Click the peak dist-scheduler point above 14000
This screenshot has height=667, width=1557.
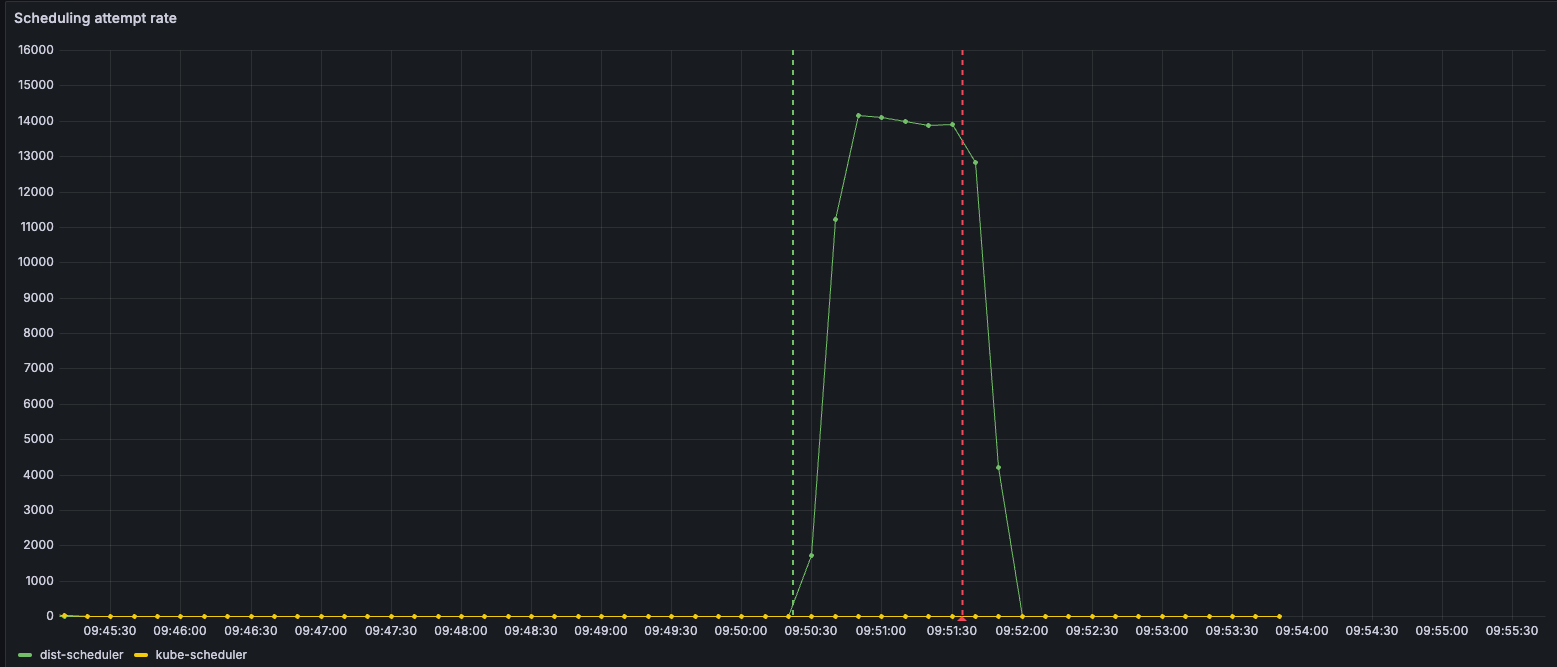[x=858, y=115]
